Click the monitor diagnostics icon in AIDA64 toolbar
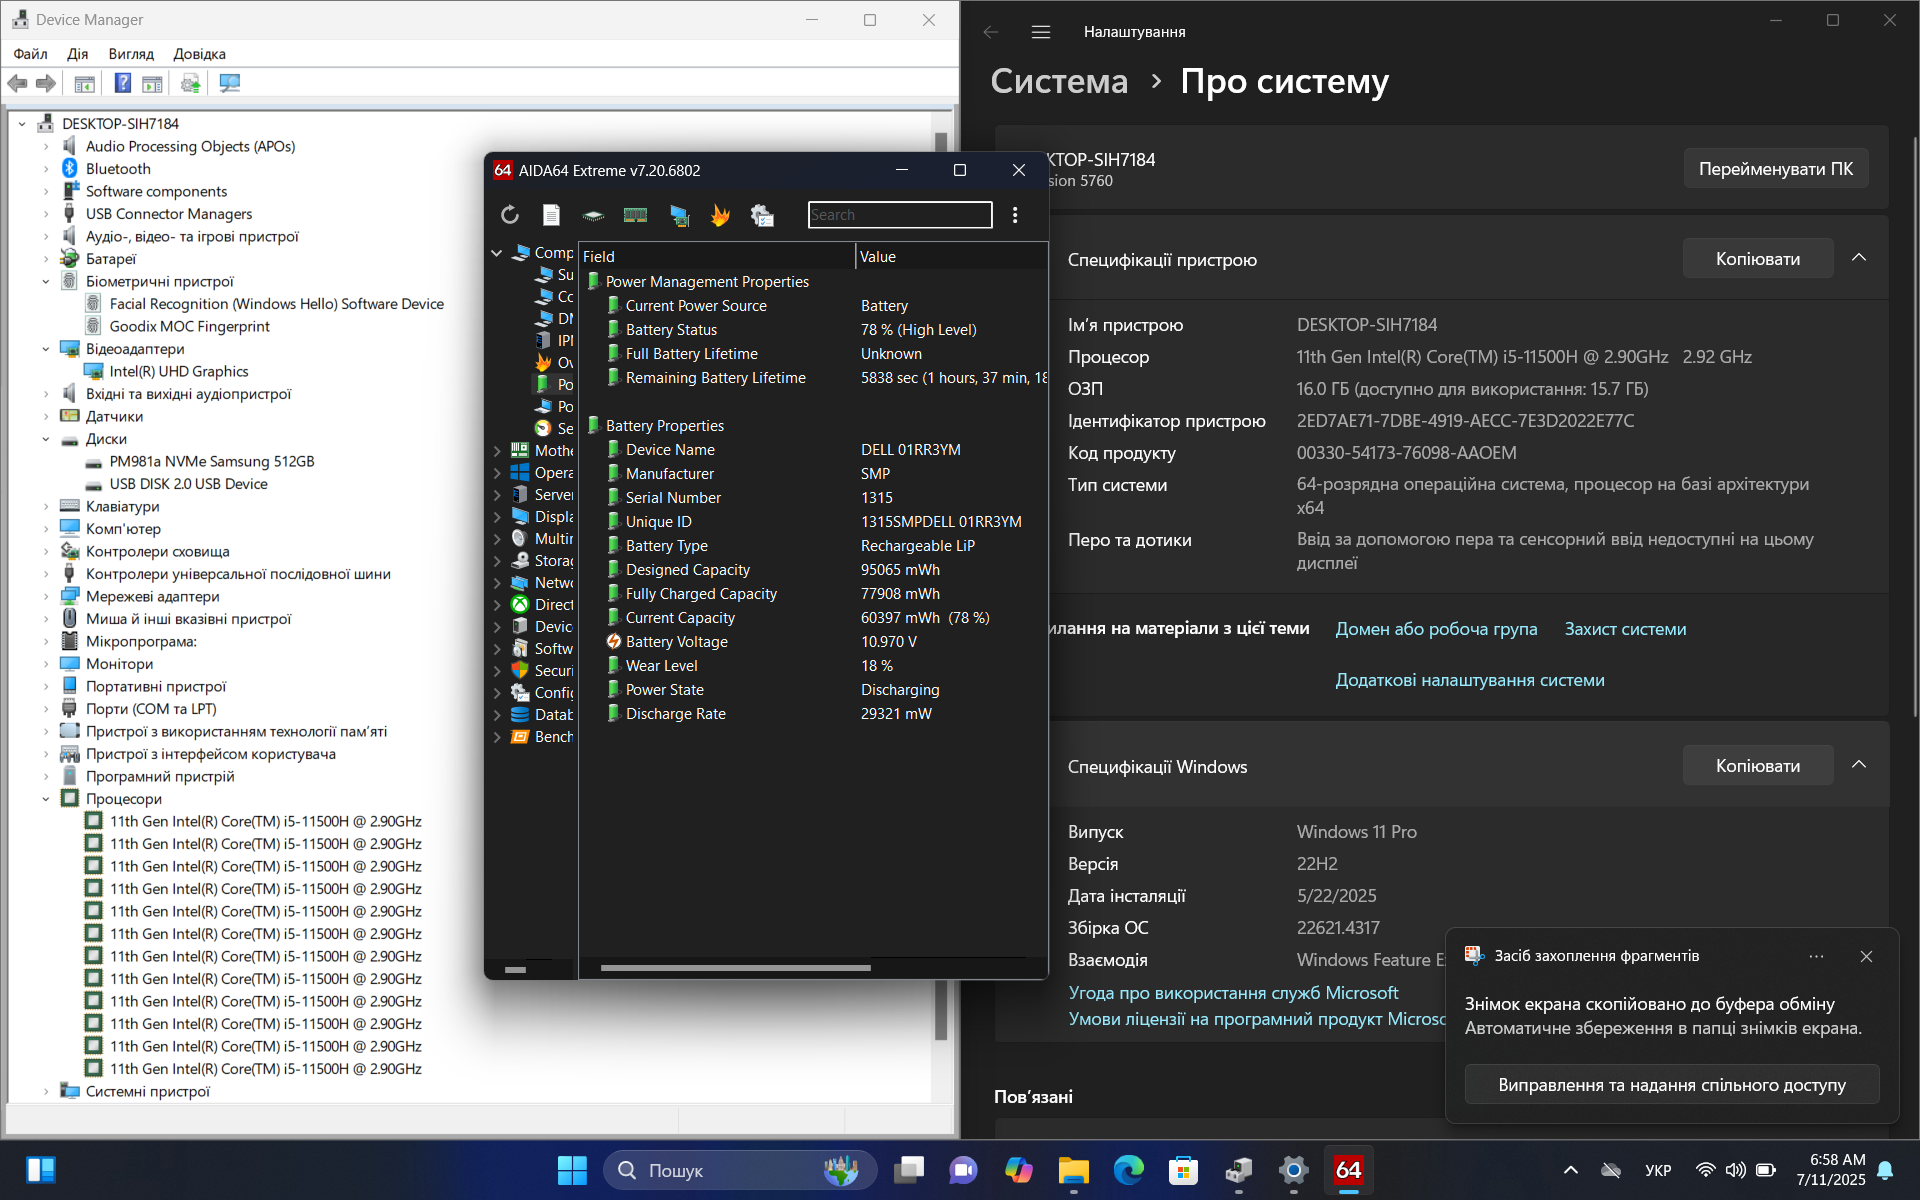 (679, 215)
